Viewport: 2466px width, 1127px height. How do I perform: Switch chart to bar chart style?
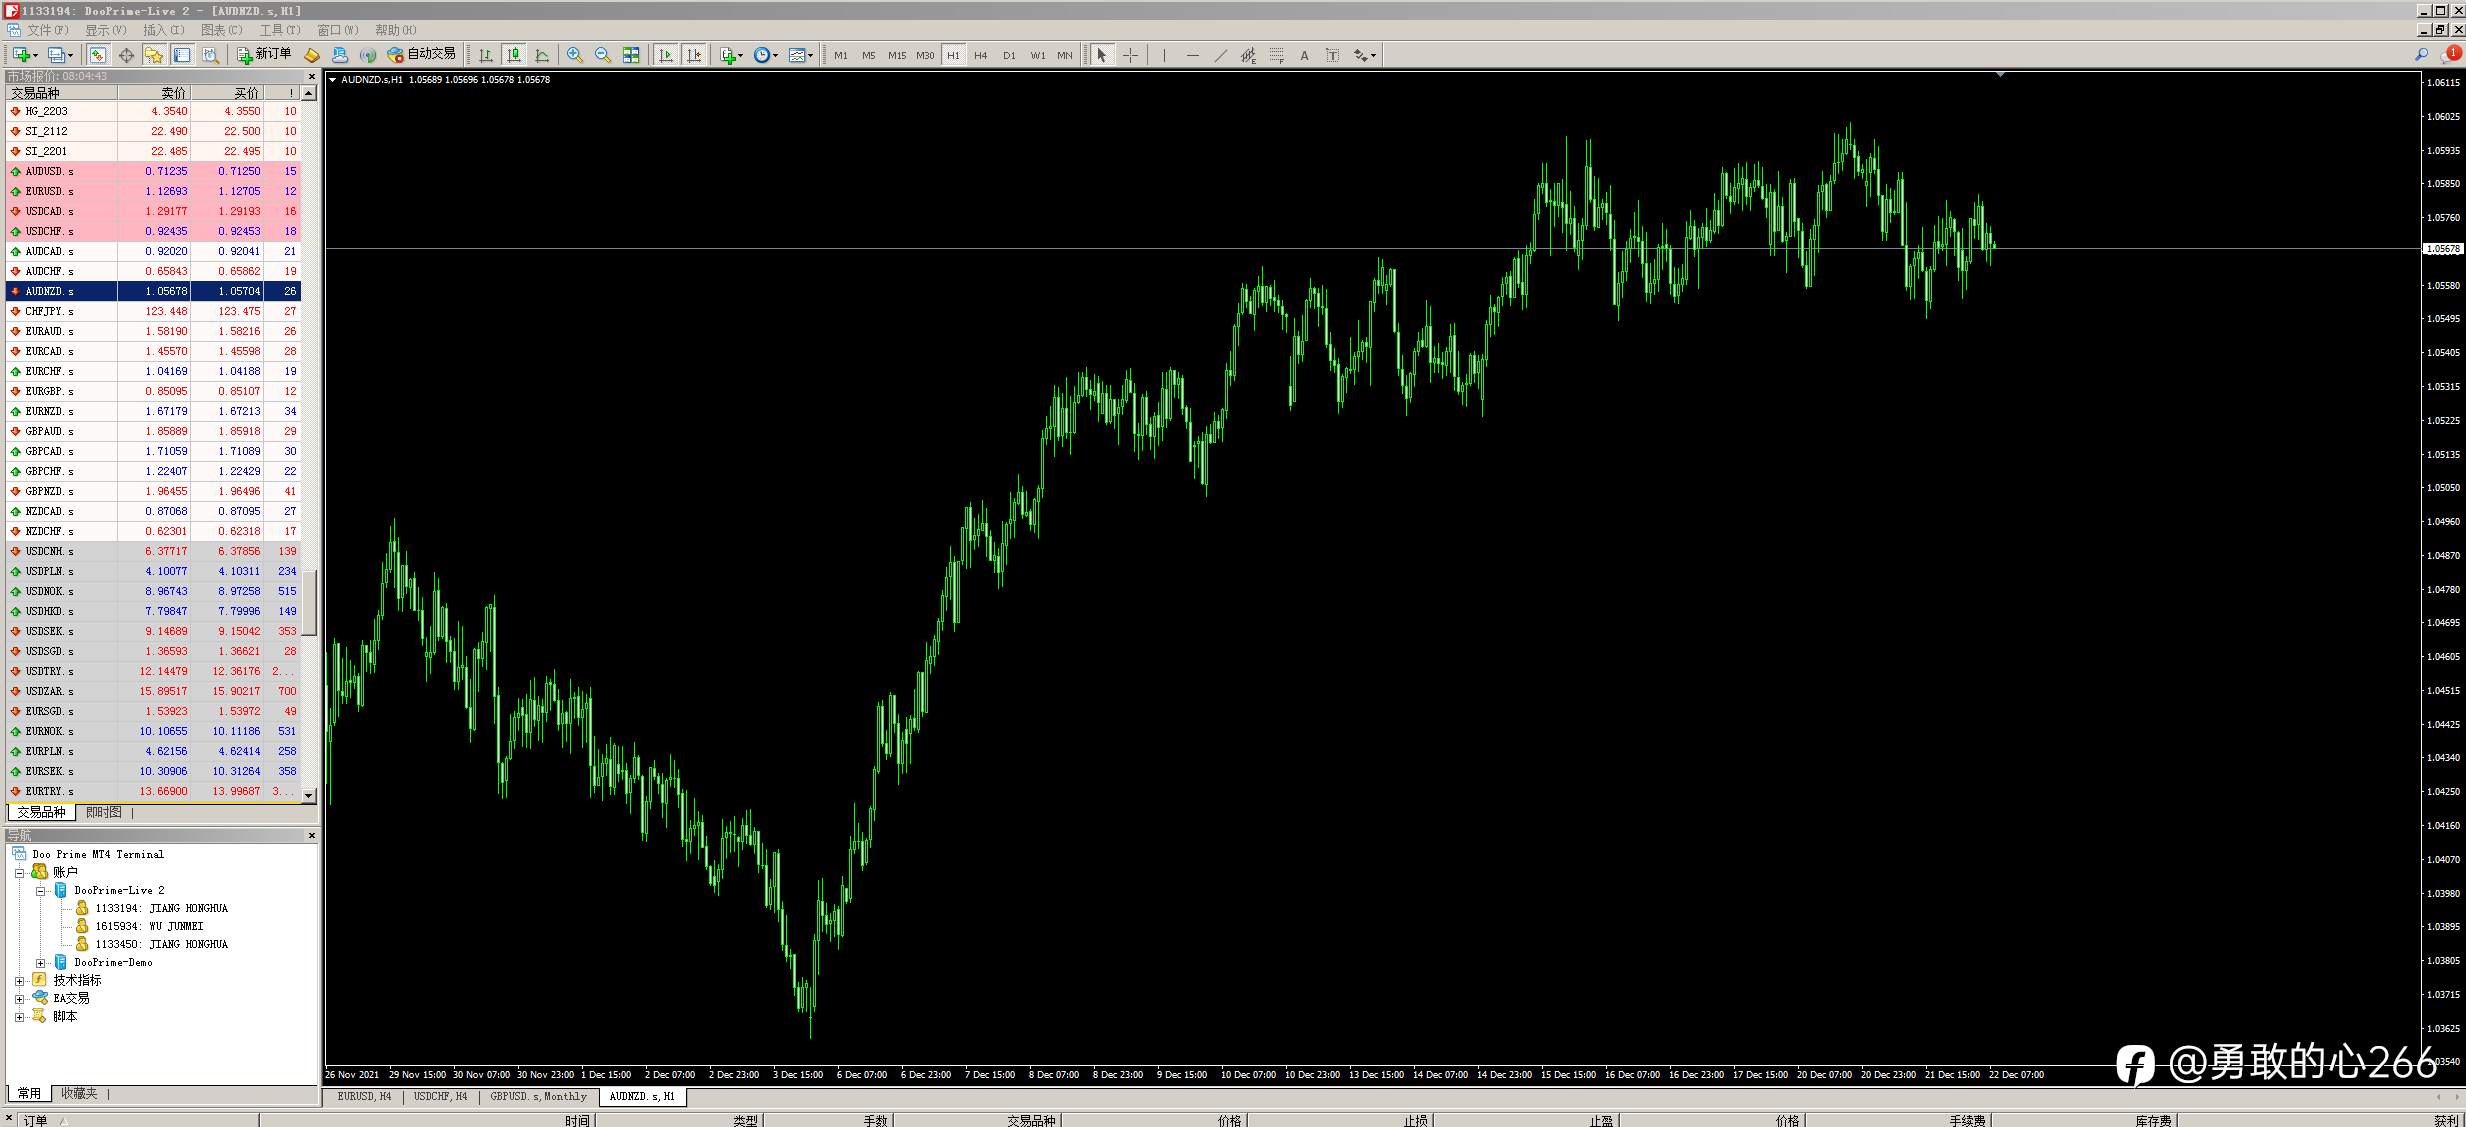click(486, 55)
